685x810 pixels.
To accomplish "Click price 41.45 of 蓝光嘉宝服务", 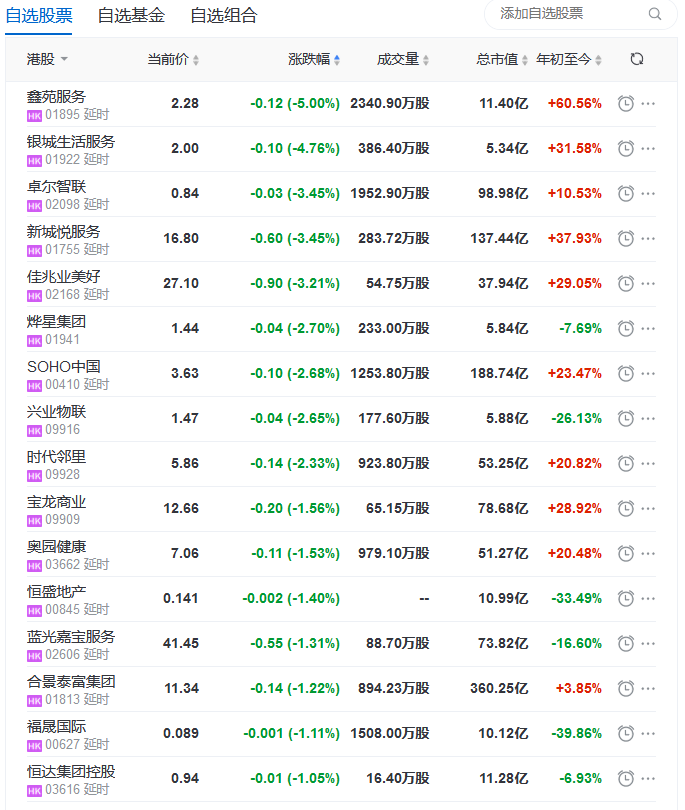I will point(181,643).
